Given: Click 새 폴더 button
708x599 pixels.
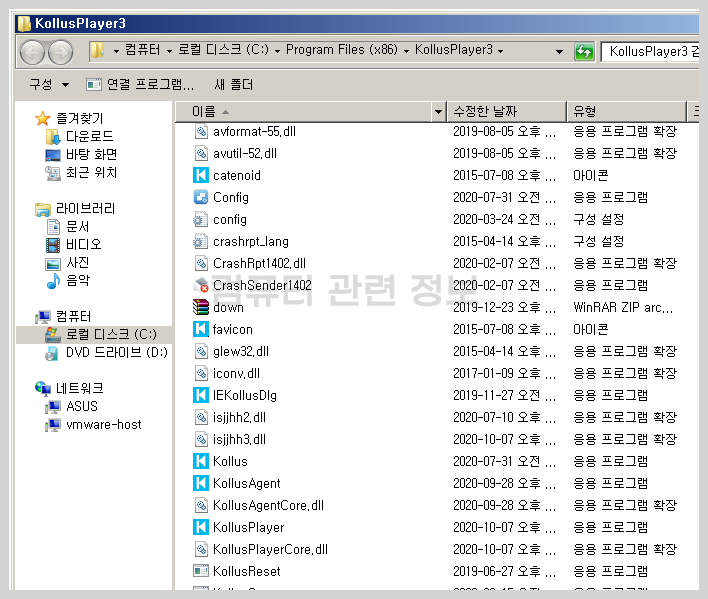Looking at the screenshot, I should click(x=233, y=84).
